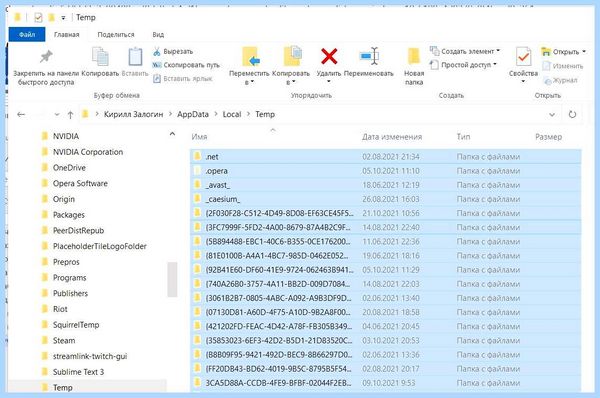Pin to Quick Access panel icon
Screen dimensions: 600x398
coord(46,57)
